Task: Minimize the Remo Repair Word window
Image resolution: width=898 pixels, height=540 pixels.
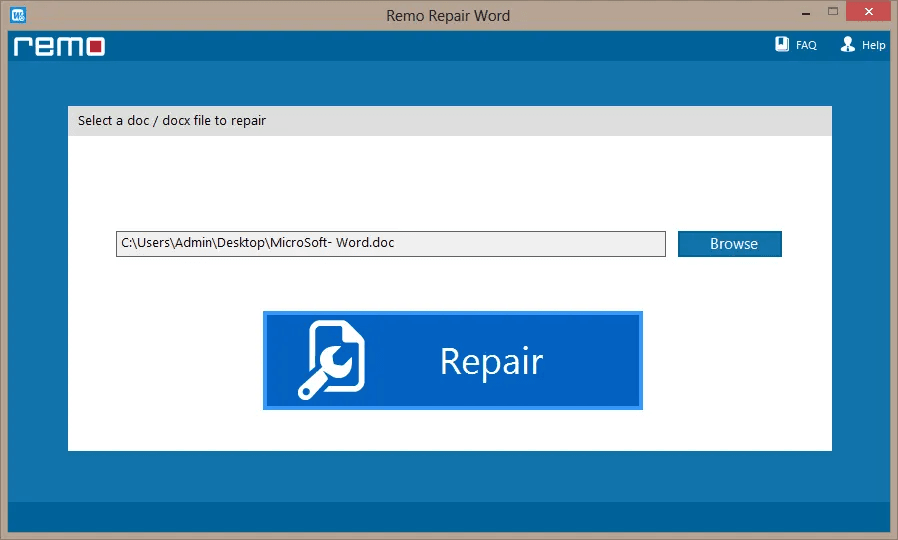Action: [806, 13]
